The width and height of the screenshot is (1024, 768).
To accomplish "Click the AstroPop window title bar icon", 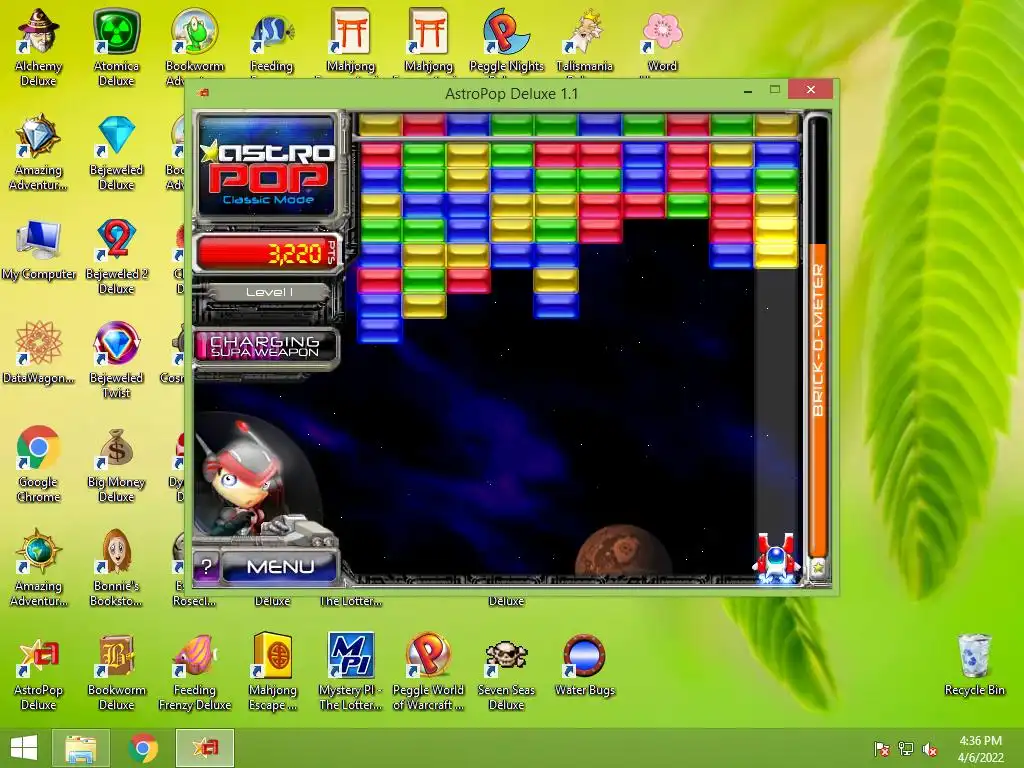I will 203,93.
